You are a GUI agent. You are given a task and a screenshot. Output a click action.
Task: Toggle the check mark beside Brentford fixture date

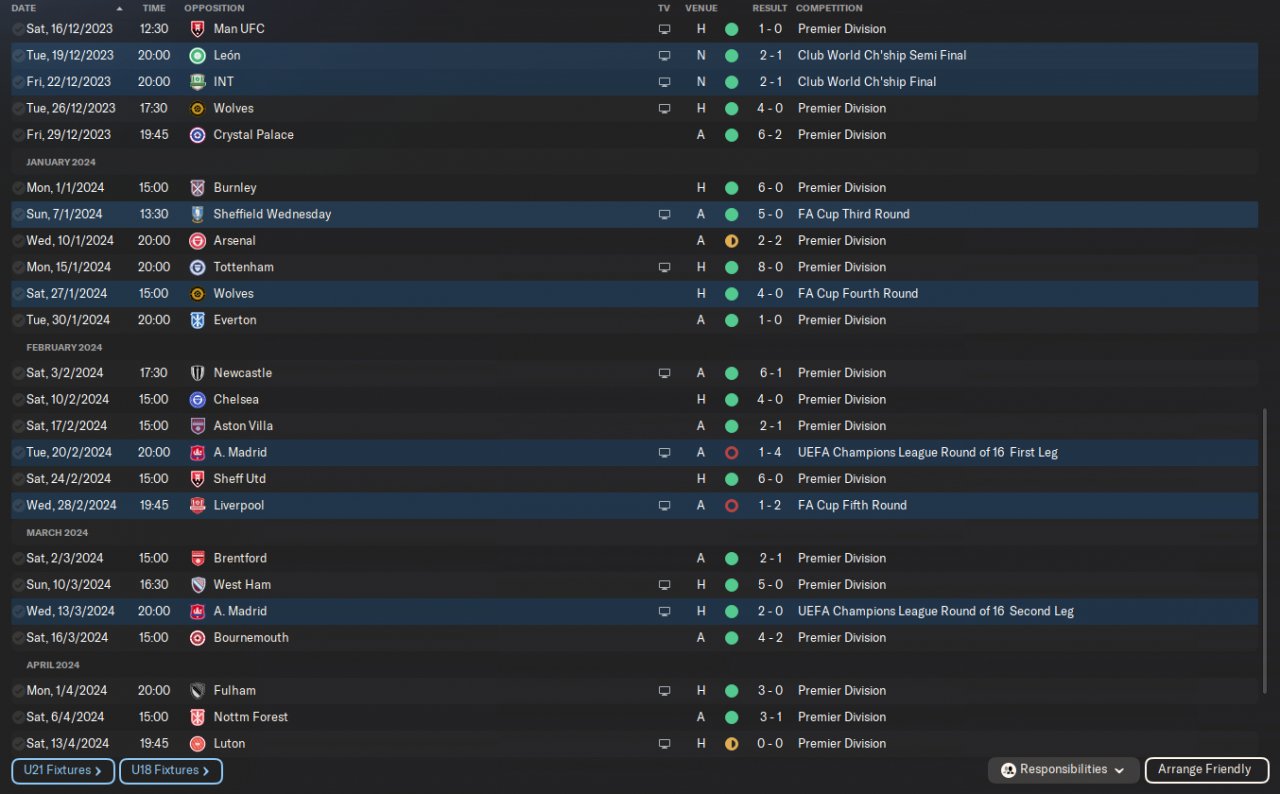point(19,559)
